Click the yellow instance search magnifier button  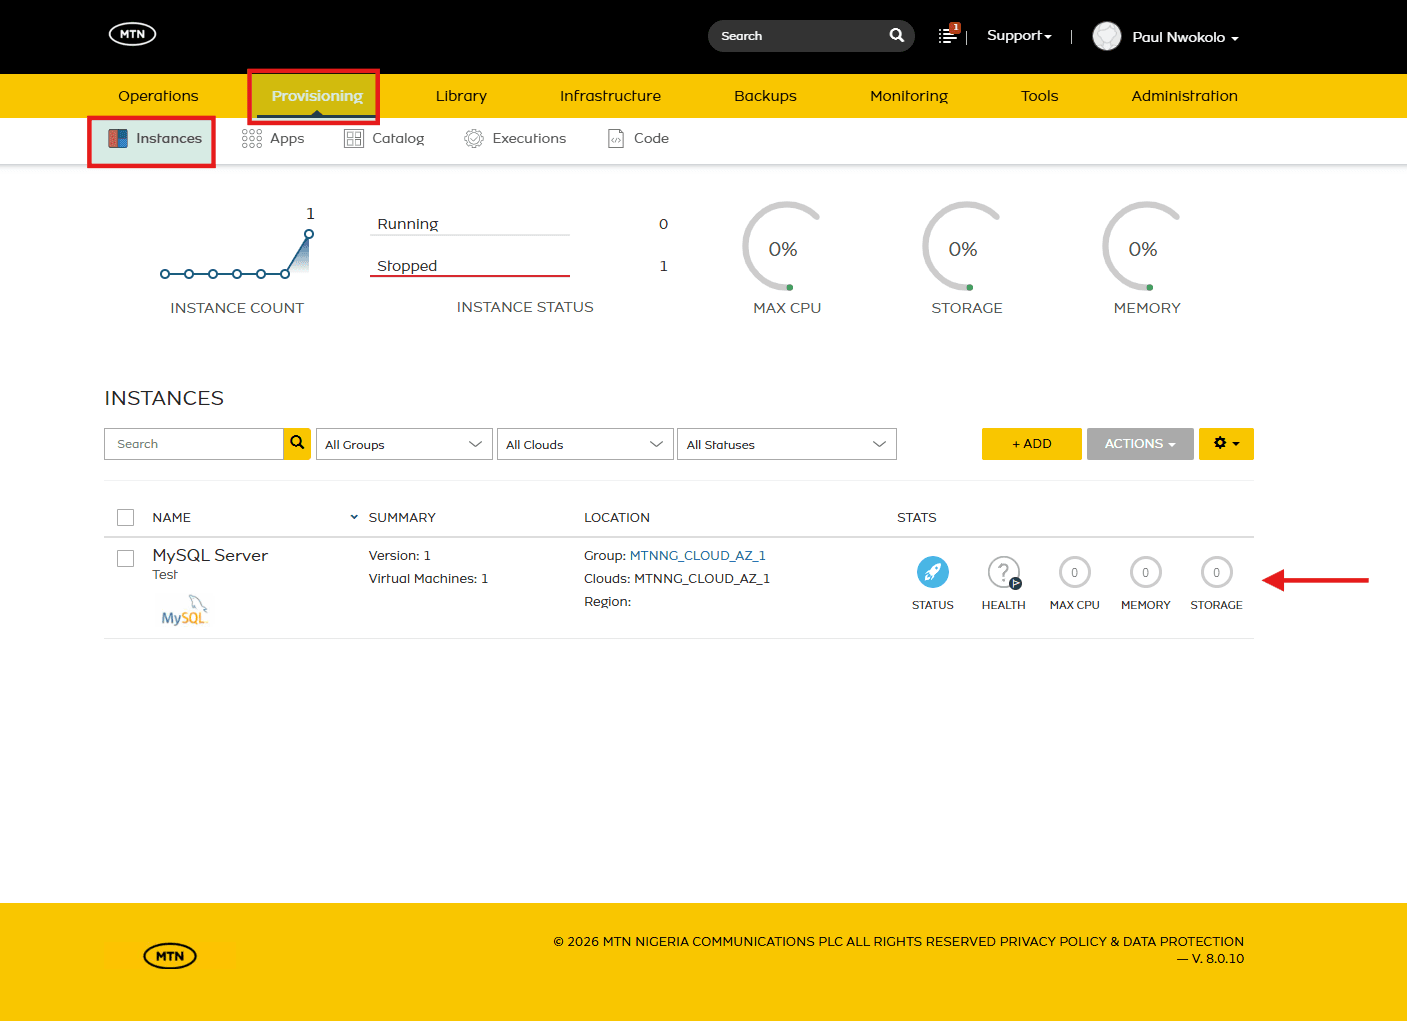pyautogui.click(x=297, y=444)
